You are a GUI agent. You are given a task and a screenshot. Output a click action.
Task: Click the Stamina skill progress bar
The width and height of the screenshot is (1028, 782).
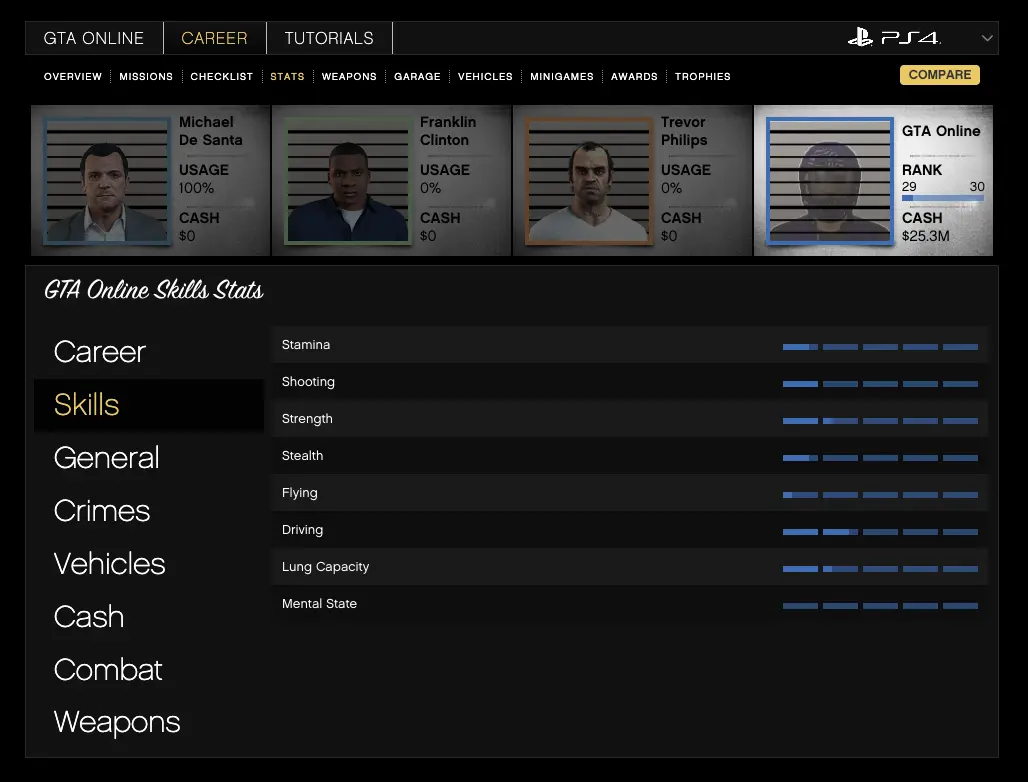tap(880, 346)
